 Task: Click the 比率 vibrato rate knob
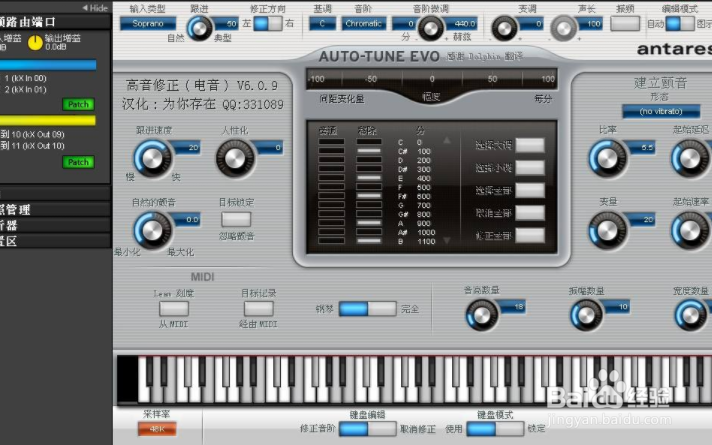point(608,158)
